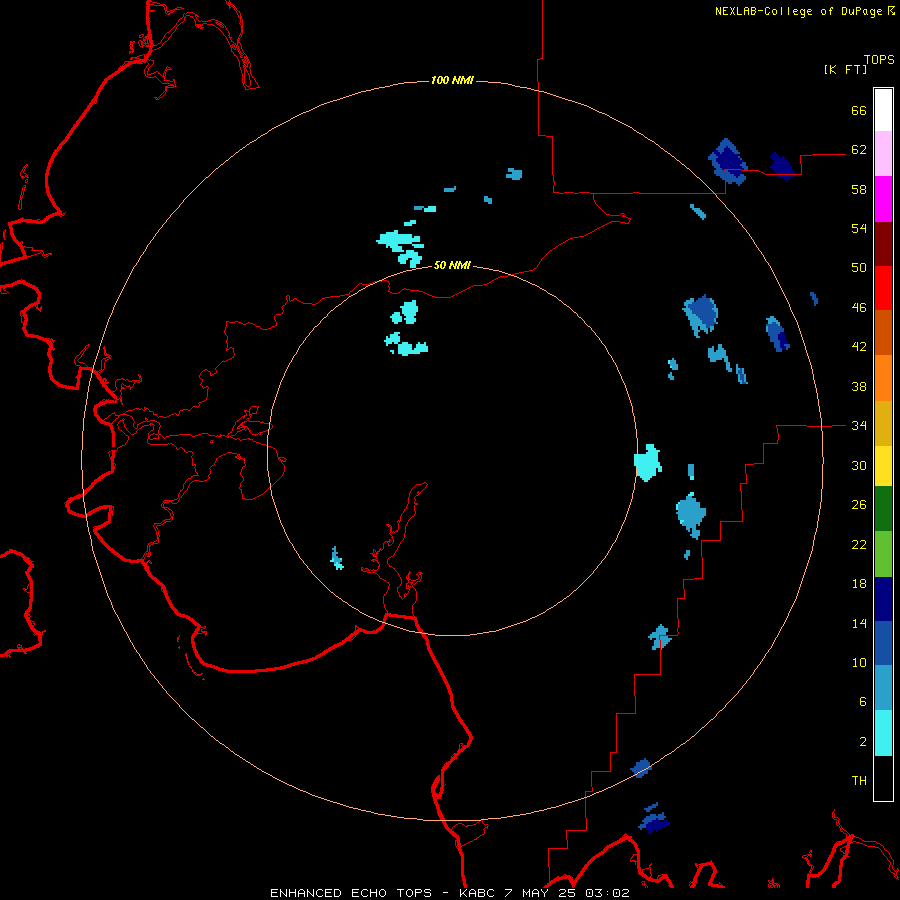Click the "38" scale value
This screenshot has width=900, height=900.
[859, 387]
